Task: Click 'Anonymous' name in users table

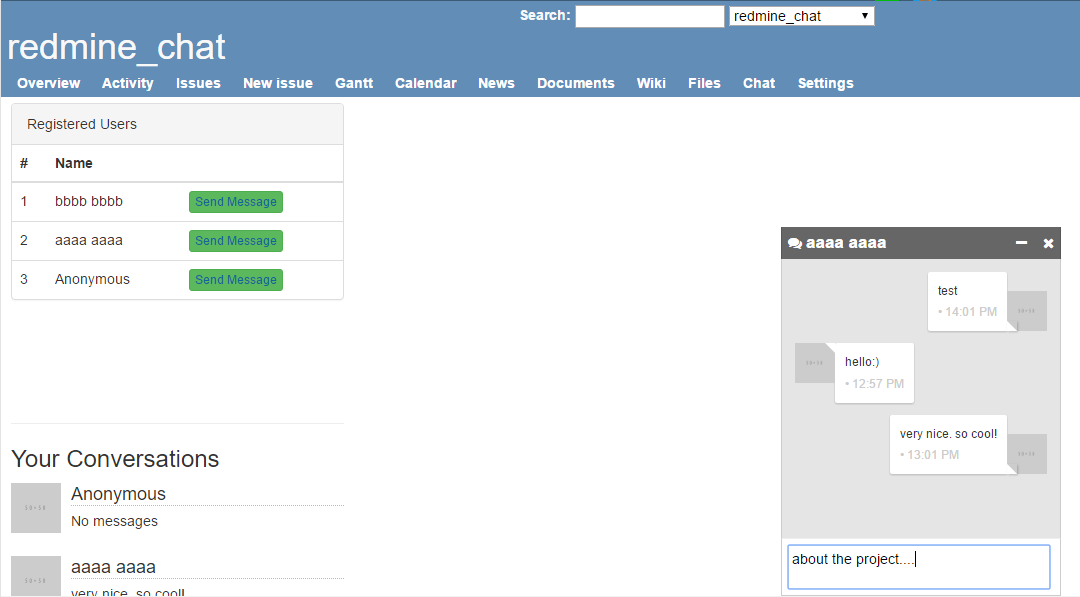Action: [92, 279]
